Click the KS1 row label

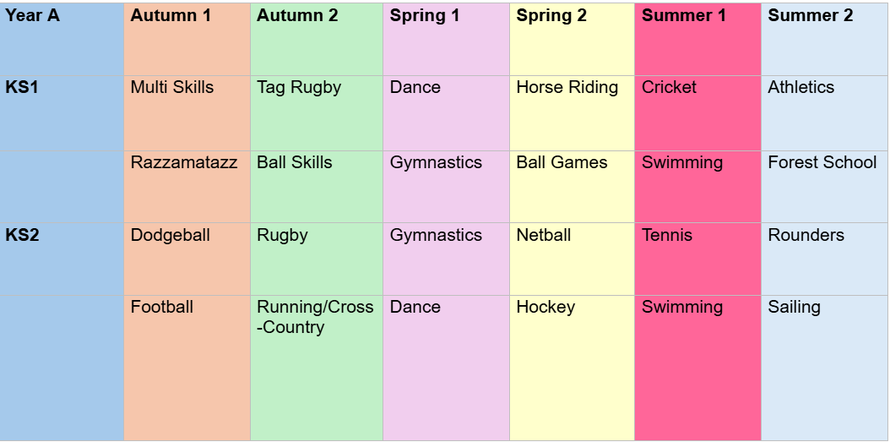[22, 87]
